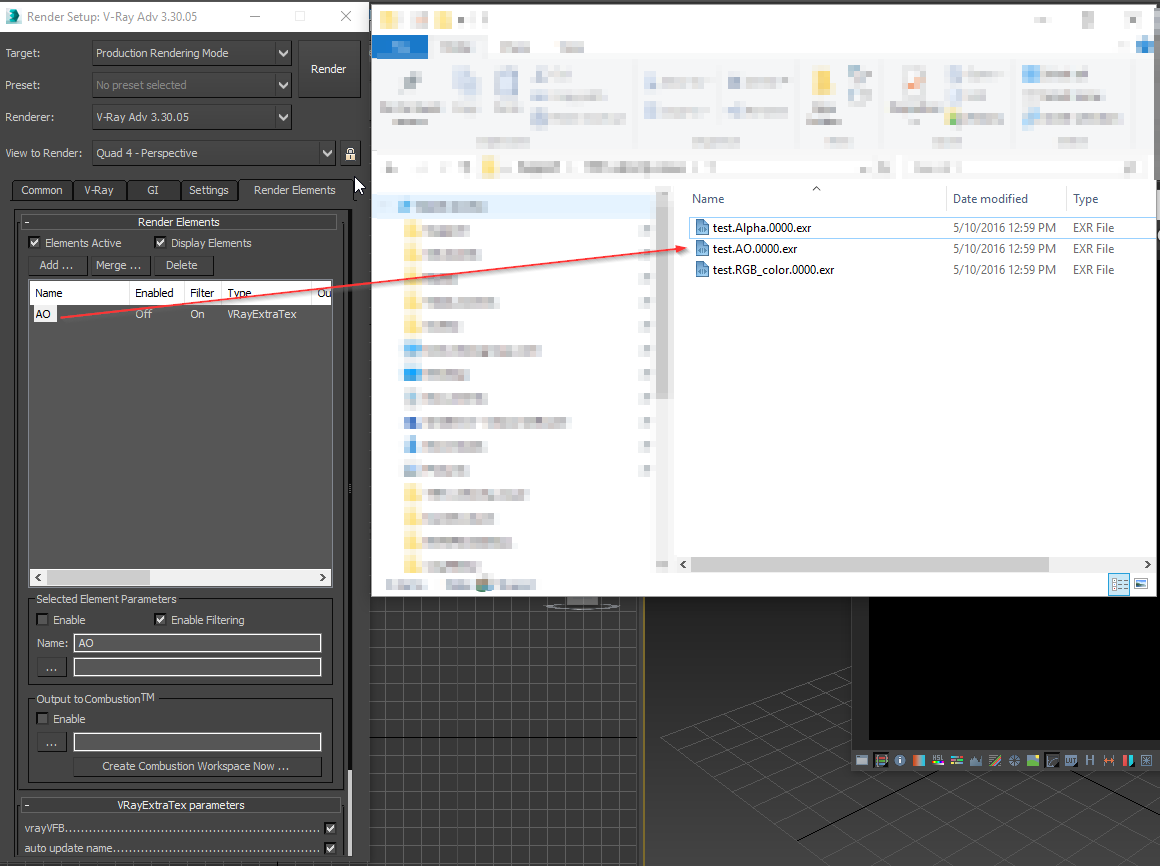Toggle curves striped icon in VFB toolbar
The height and width of the screenshot is (866, 1160).
pyautogui.click(x=995, y=760)
